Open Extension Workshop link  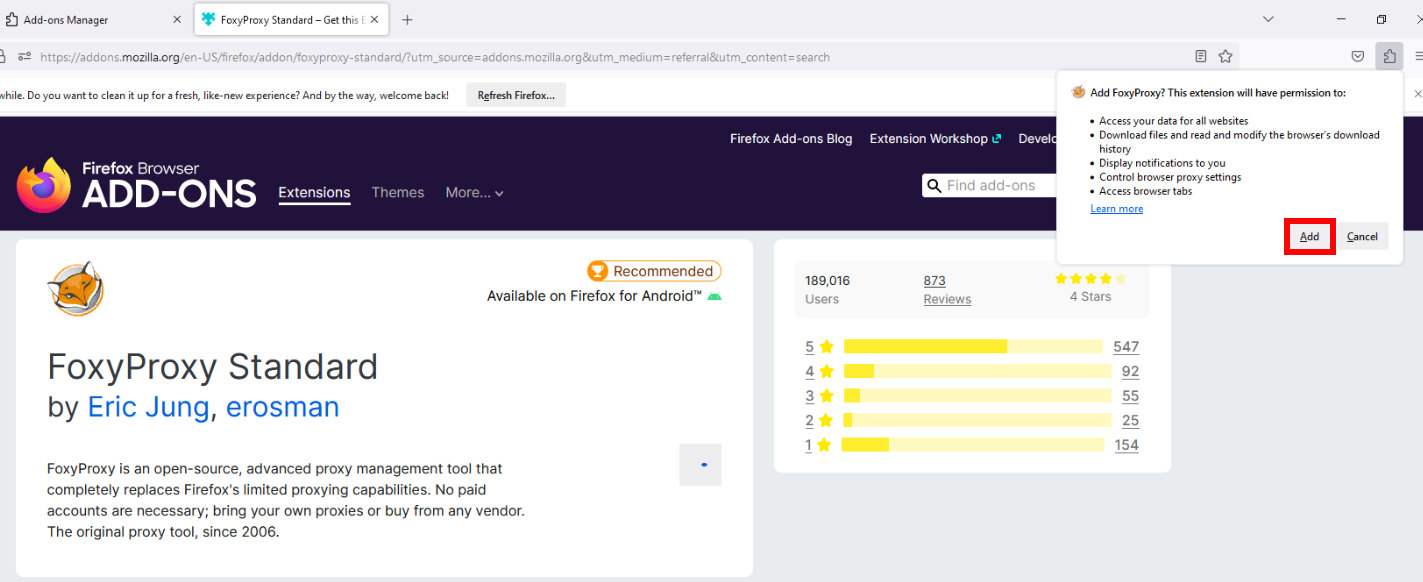(x=935, y=139)
